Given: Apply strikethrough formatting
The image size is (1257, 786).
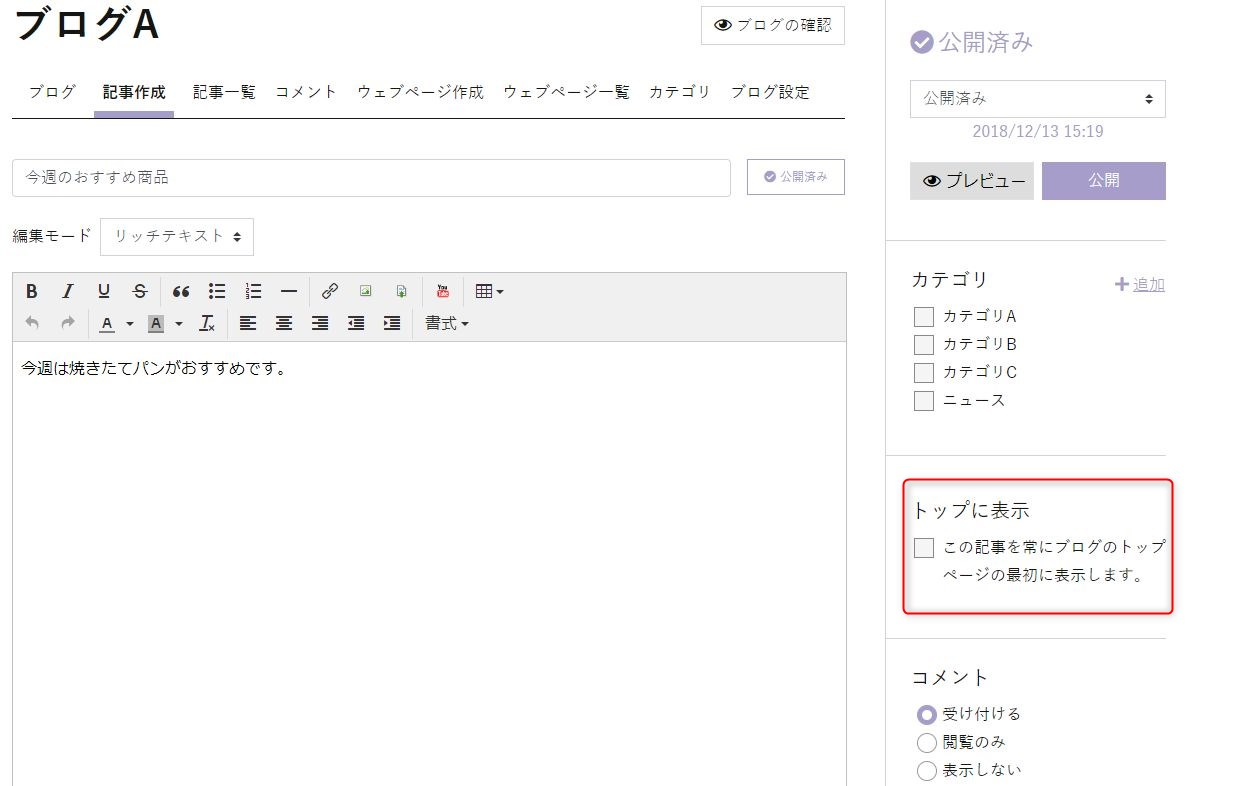Looking at the screenshot, I should (x=140, y=291).
